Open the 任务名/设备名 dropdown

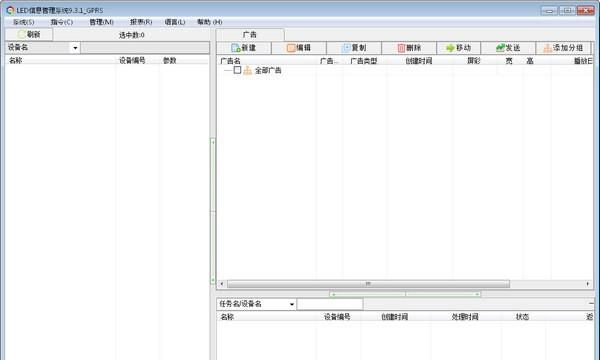click(292, 304)
